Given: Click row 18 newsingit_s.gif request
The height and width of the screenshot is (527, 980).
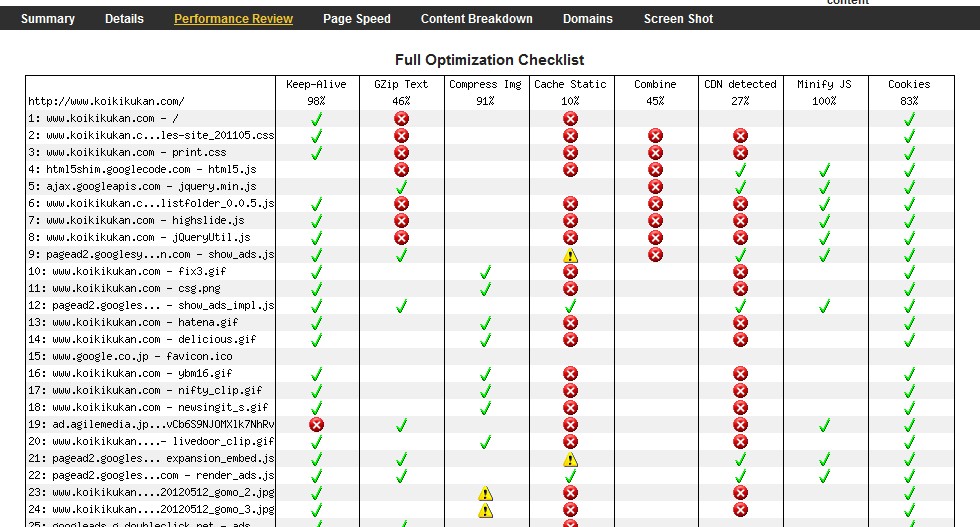Looking at the screenshot, I should click(148, 407).
